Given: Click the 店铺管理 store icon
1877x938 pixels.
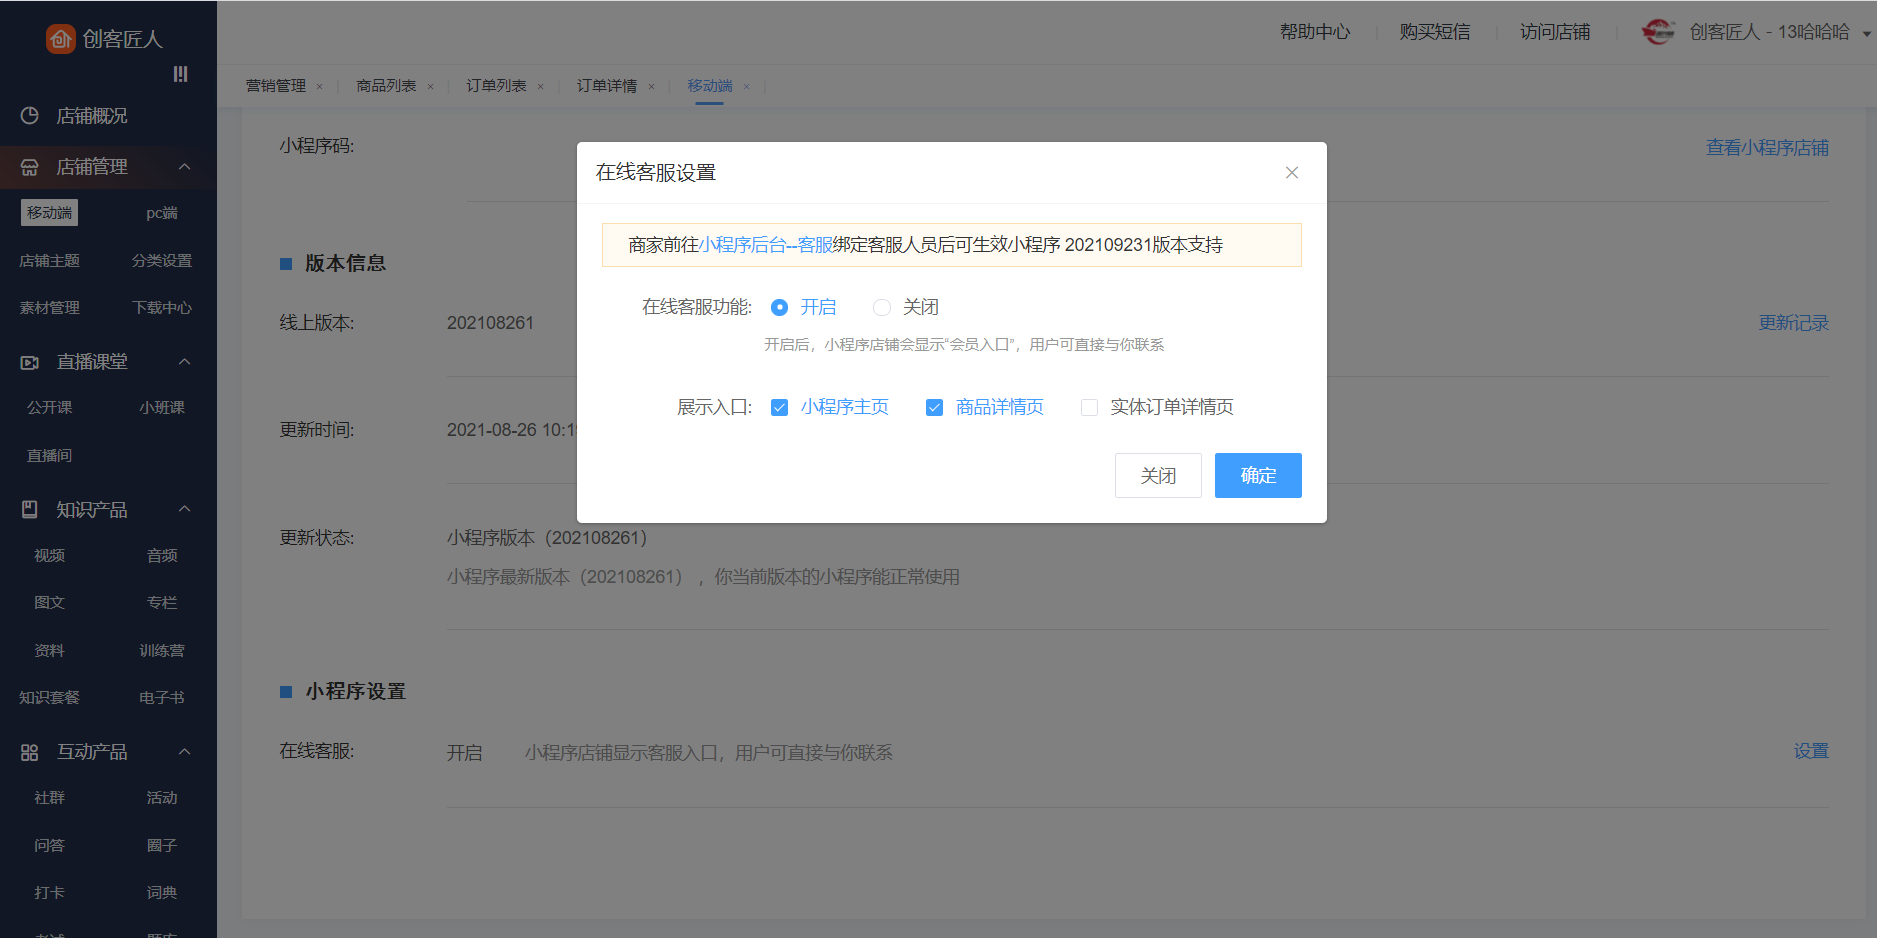Looking at the screenshot, I should pyautogui.click(x=30, y=167).
